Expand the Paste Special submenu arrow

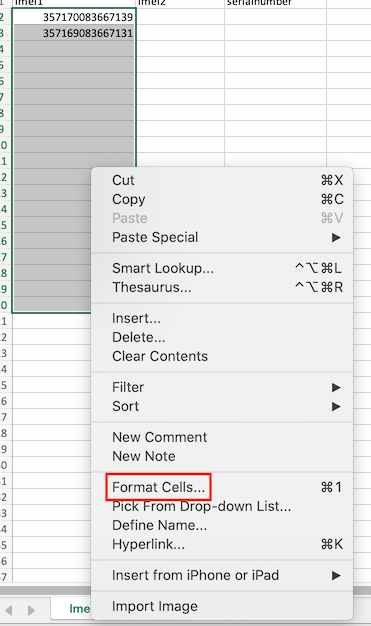pyautogui.click(x=336, y=238)
